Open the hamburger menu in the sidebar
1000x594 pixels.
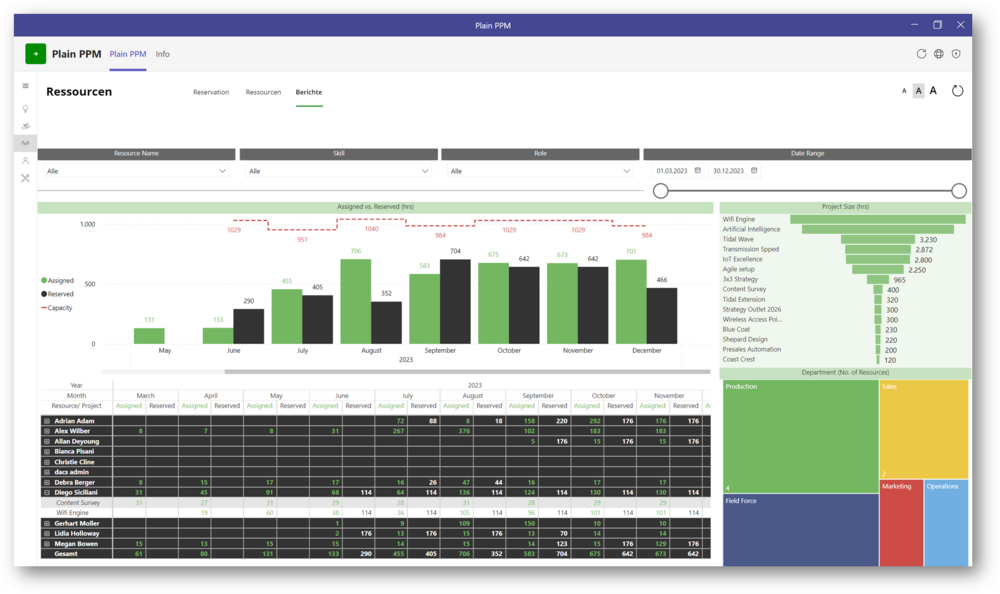click(x=25, y=86)
